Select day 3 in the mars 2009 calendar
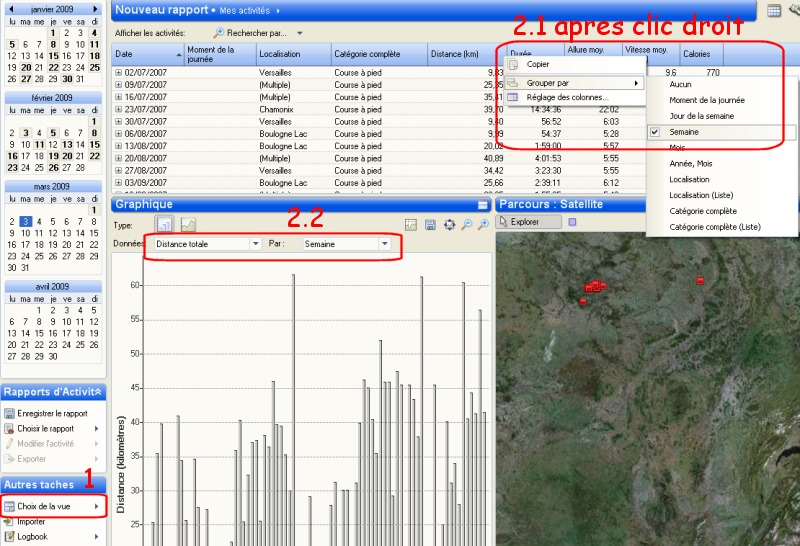Screen dimensions: 800x546 [x=25, y=221]
